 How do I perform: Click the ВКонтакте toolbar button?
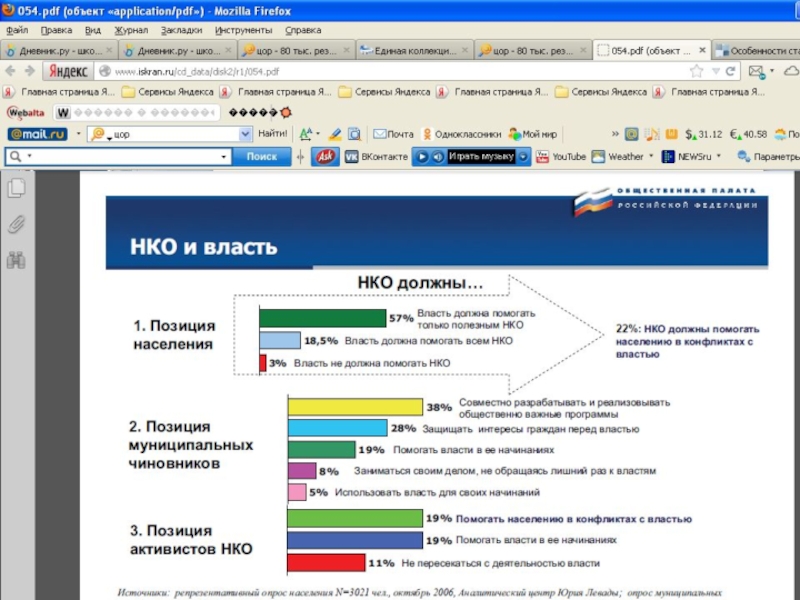(x=377, y=157)
